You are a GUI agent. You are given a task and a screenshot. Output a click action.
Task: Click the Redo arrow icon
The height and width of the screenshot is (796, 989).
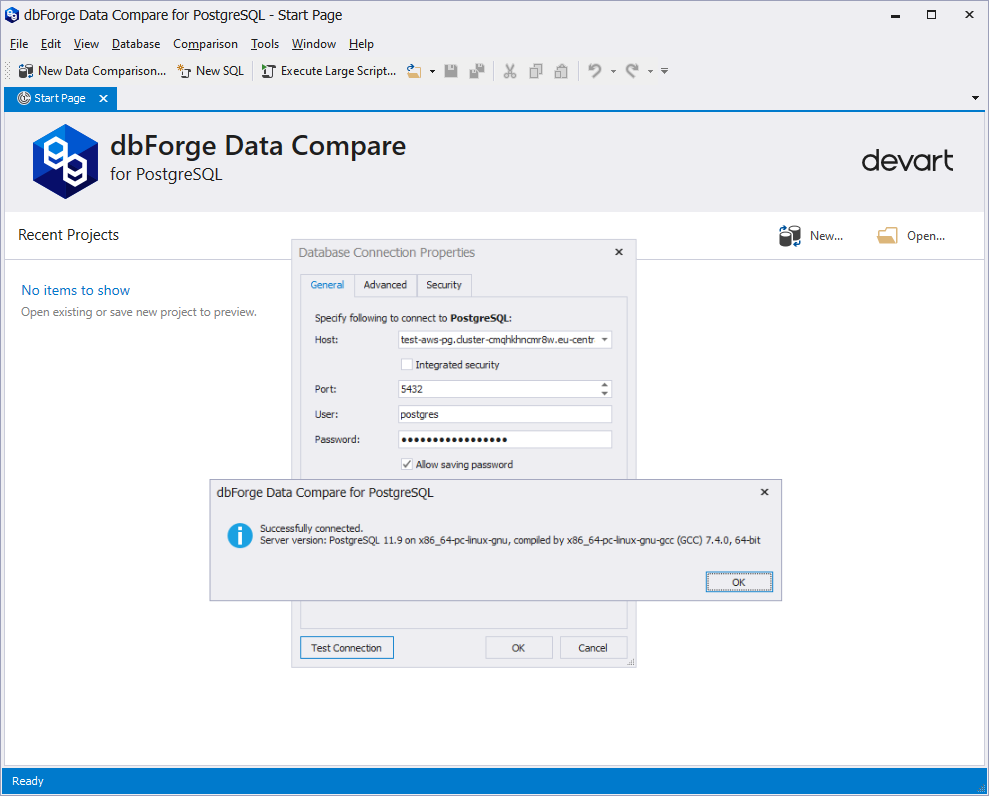[632, 71]
